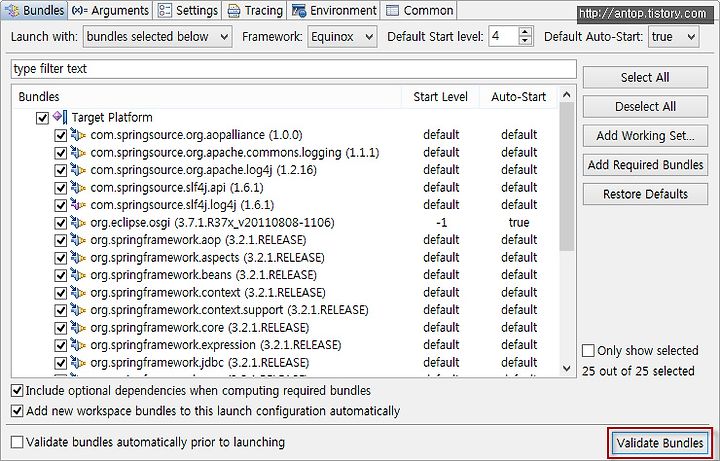The image size is (720, 461).
Task: Toggle Include optional dependencies checkbox
Action: click(x=17, y=391)
